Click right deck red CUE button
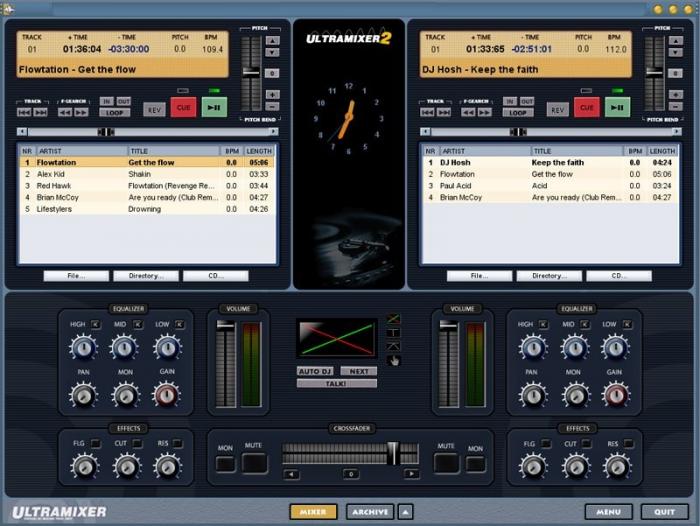The width and height of the screenshot is (700, 526). tap(587, 107)
